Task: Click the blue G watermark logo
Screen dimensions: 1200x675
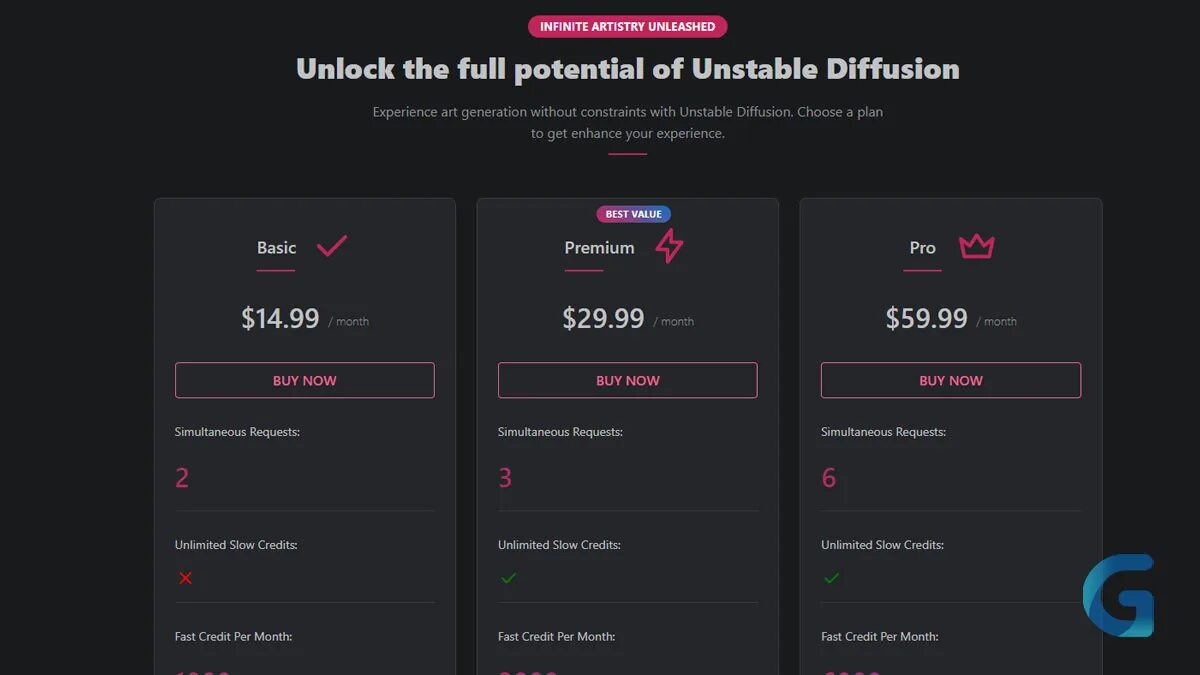Action: 1118,596
